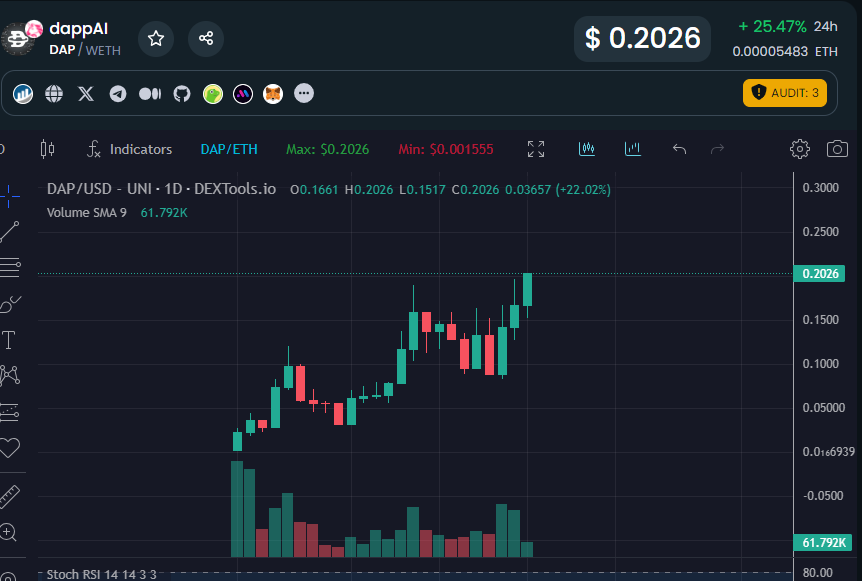Redo the chart action
Viewport: 862px width, 581px height.
coord(717,149)
